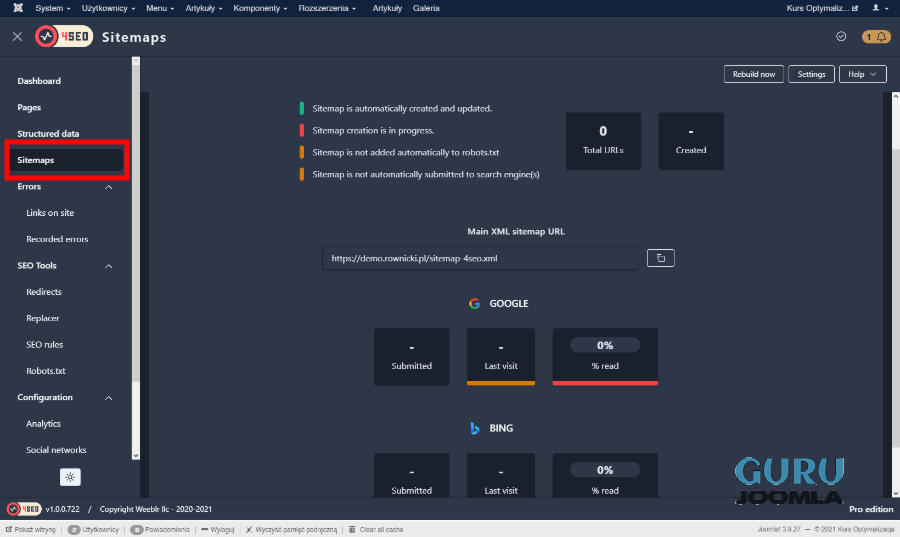The image size is (900, 537).
Task: Open Robots.txt editor
Action: [x=45, y=371]
